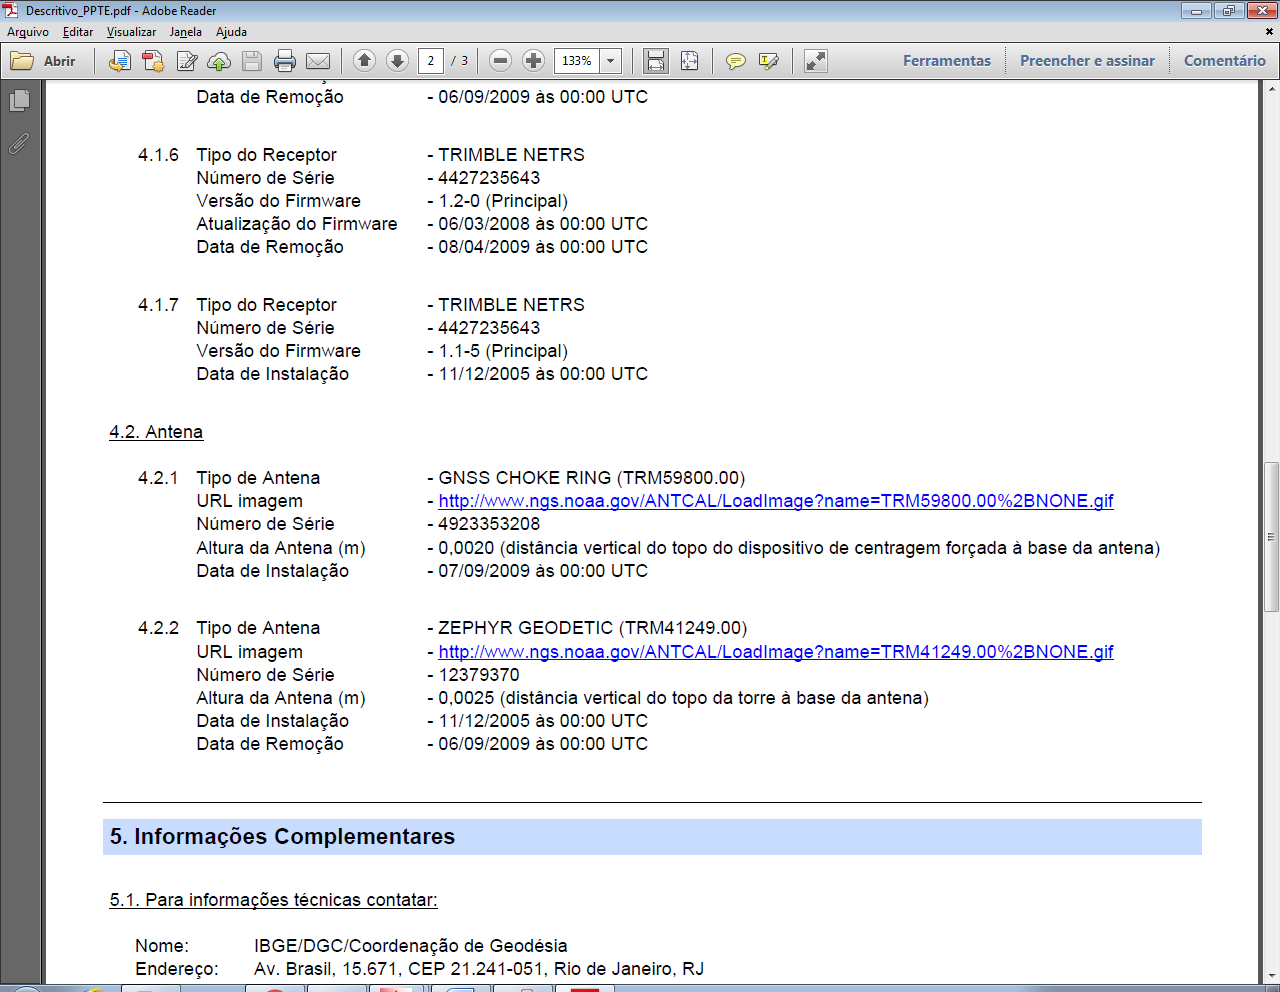1280x992 pixels.
Task: Click the date '06/03/2008 às 00:00 UTC'
Action: pos(543,224)
